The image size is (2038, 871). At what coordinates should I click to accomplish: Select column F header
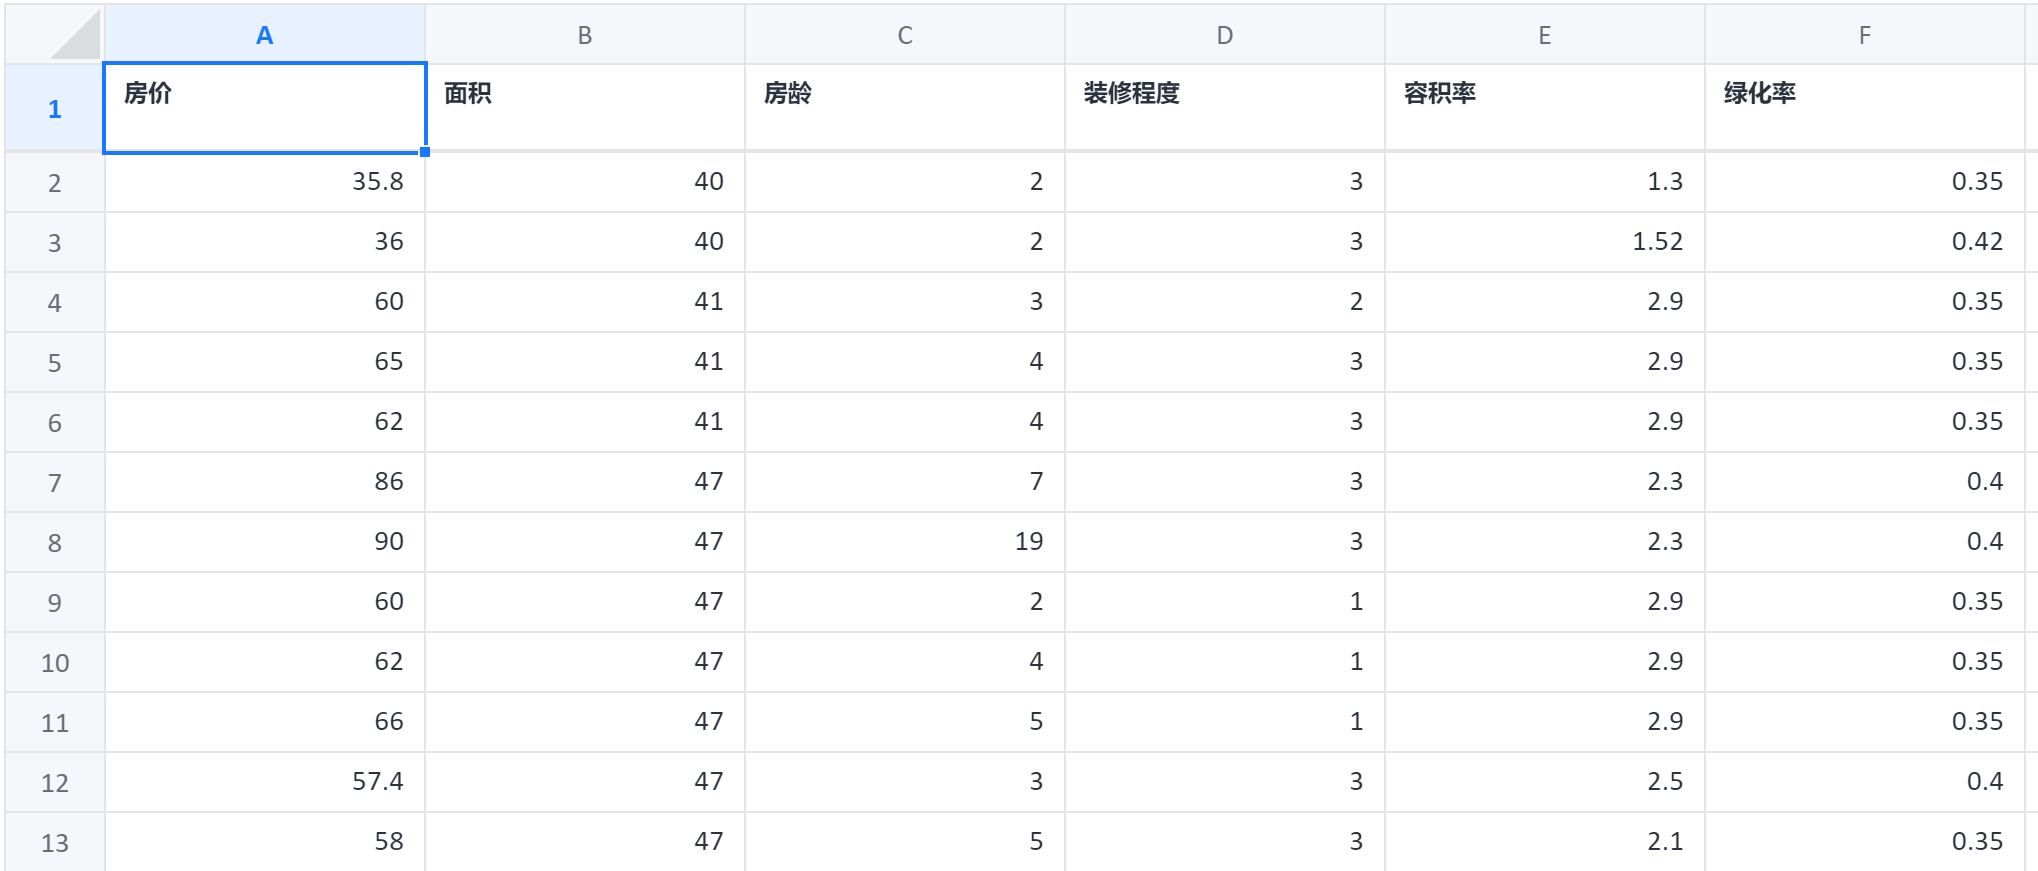(1864, 35)
